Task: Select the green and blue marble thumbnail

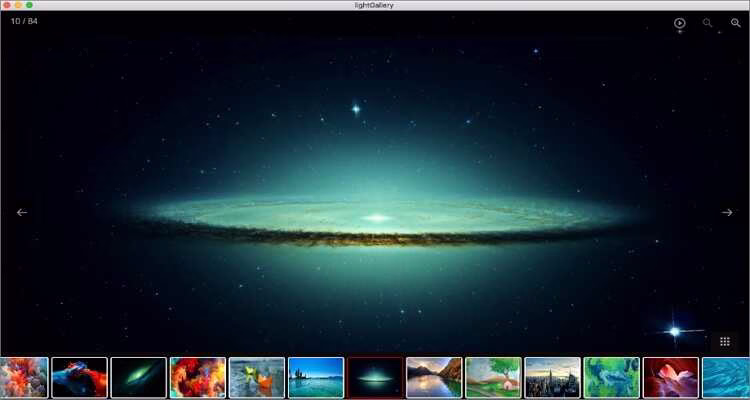Action: [612, 378]
